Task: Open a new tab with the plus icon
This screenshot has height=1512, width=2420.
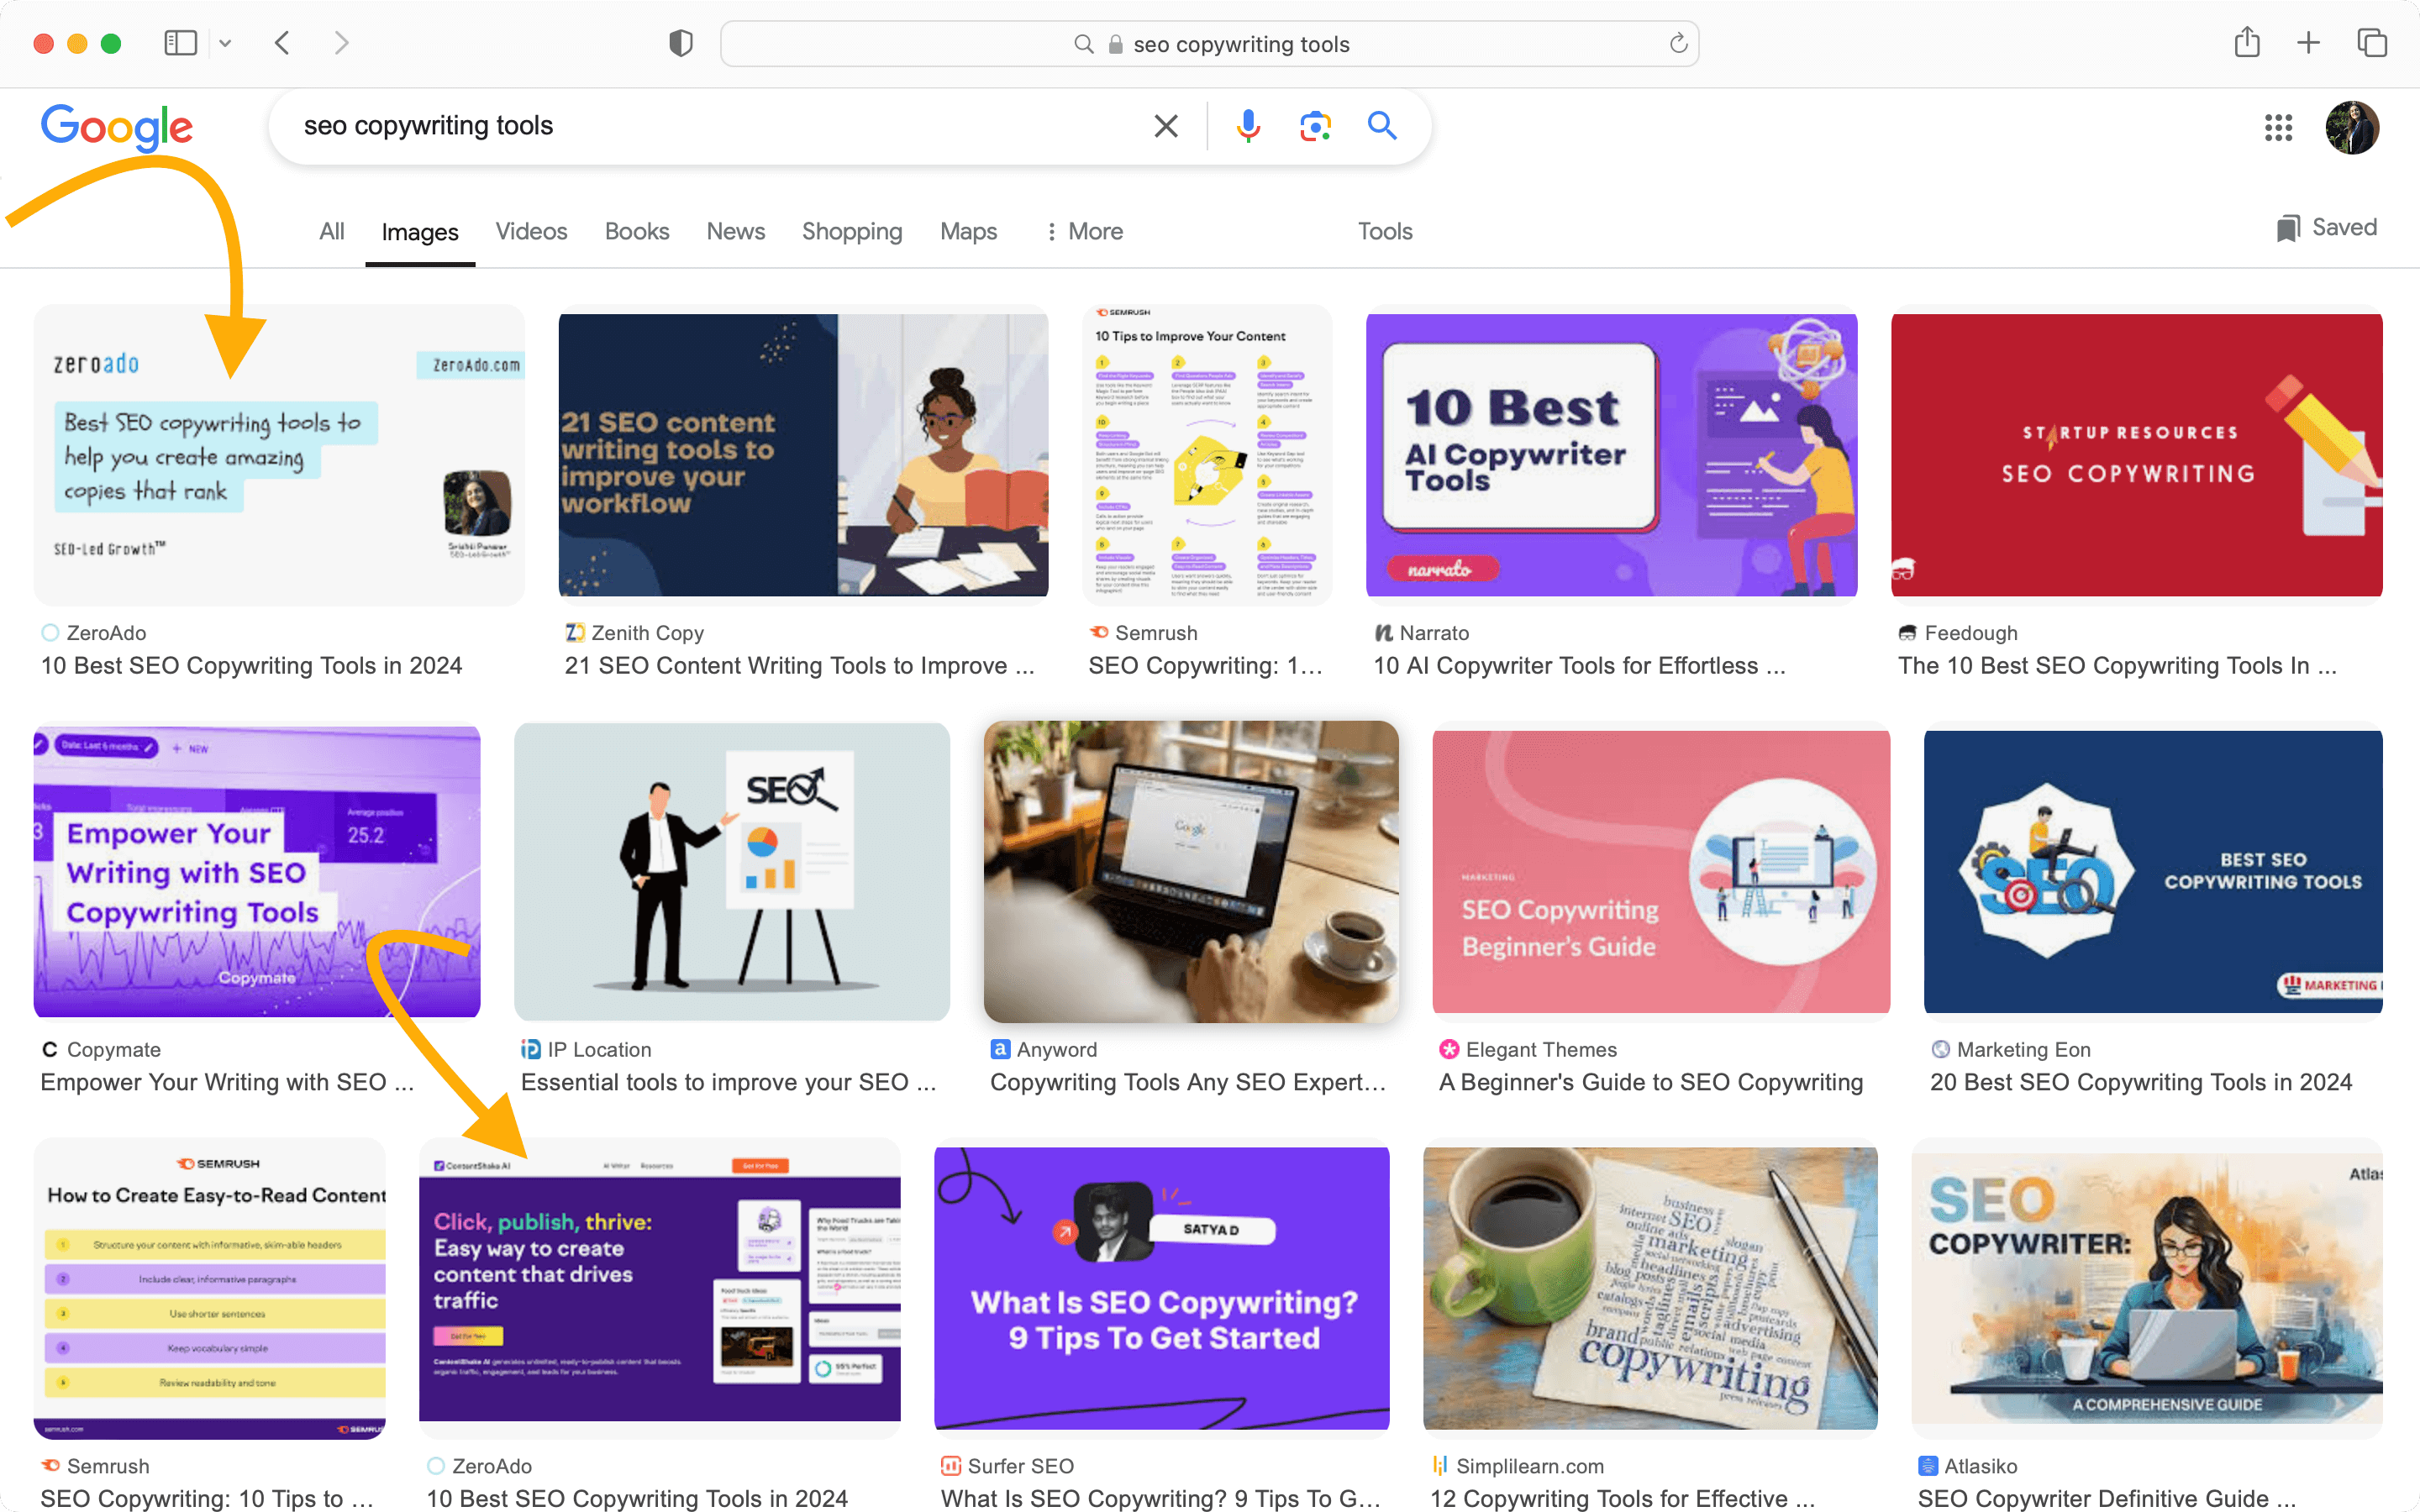Action: 2308,43
